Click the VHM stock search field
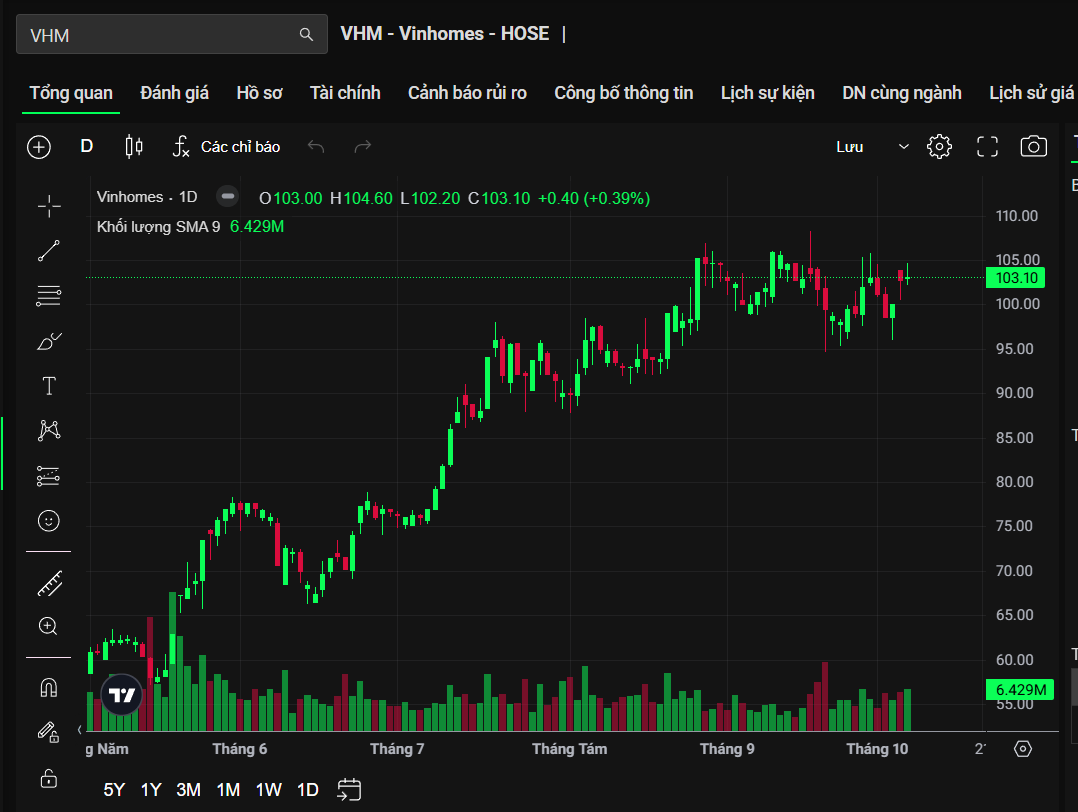 pos(160,35)
